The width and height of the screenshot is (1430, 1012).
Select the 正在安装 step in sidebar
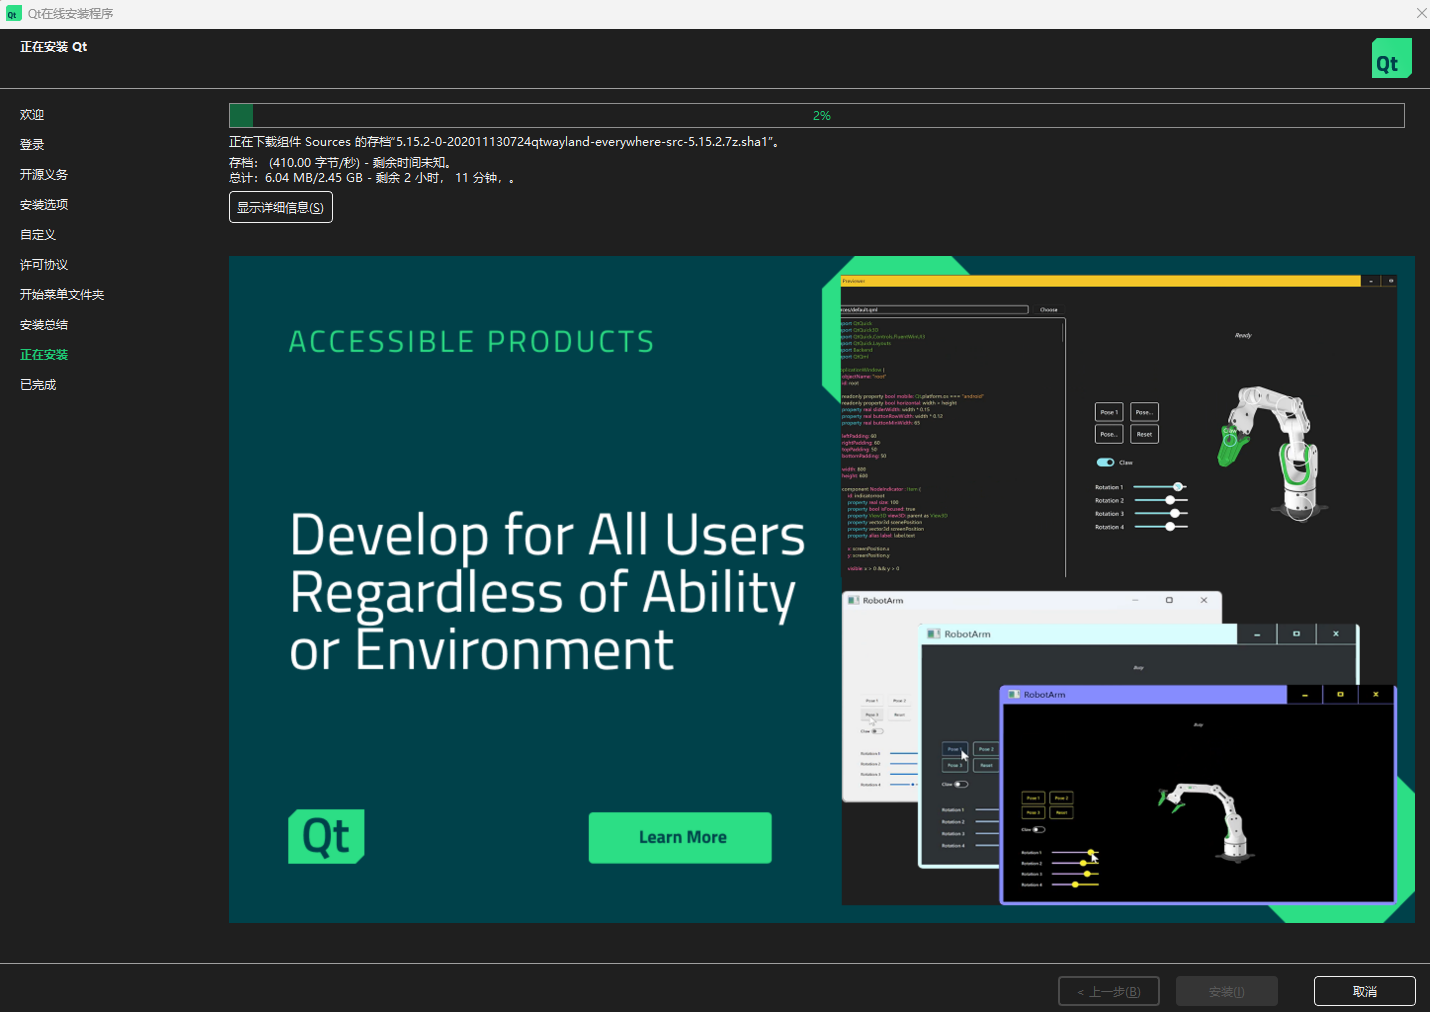click(x=44, y=355)
